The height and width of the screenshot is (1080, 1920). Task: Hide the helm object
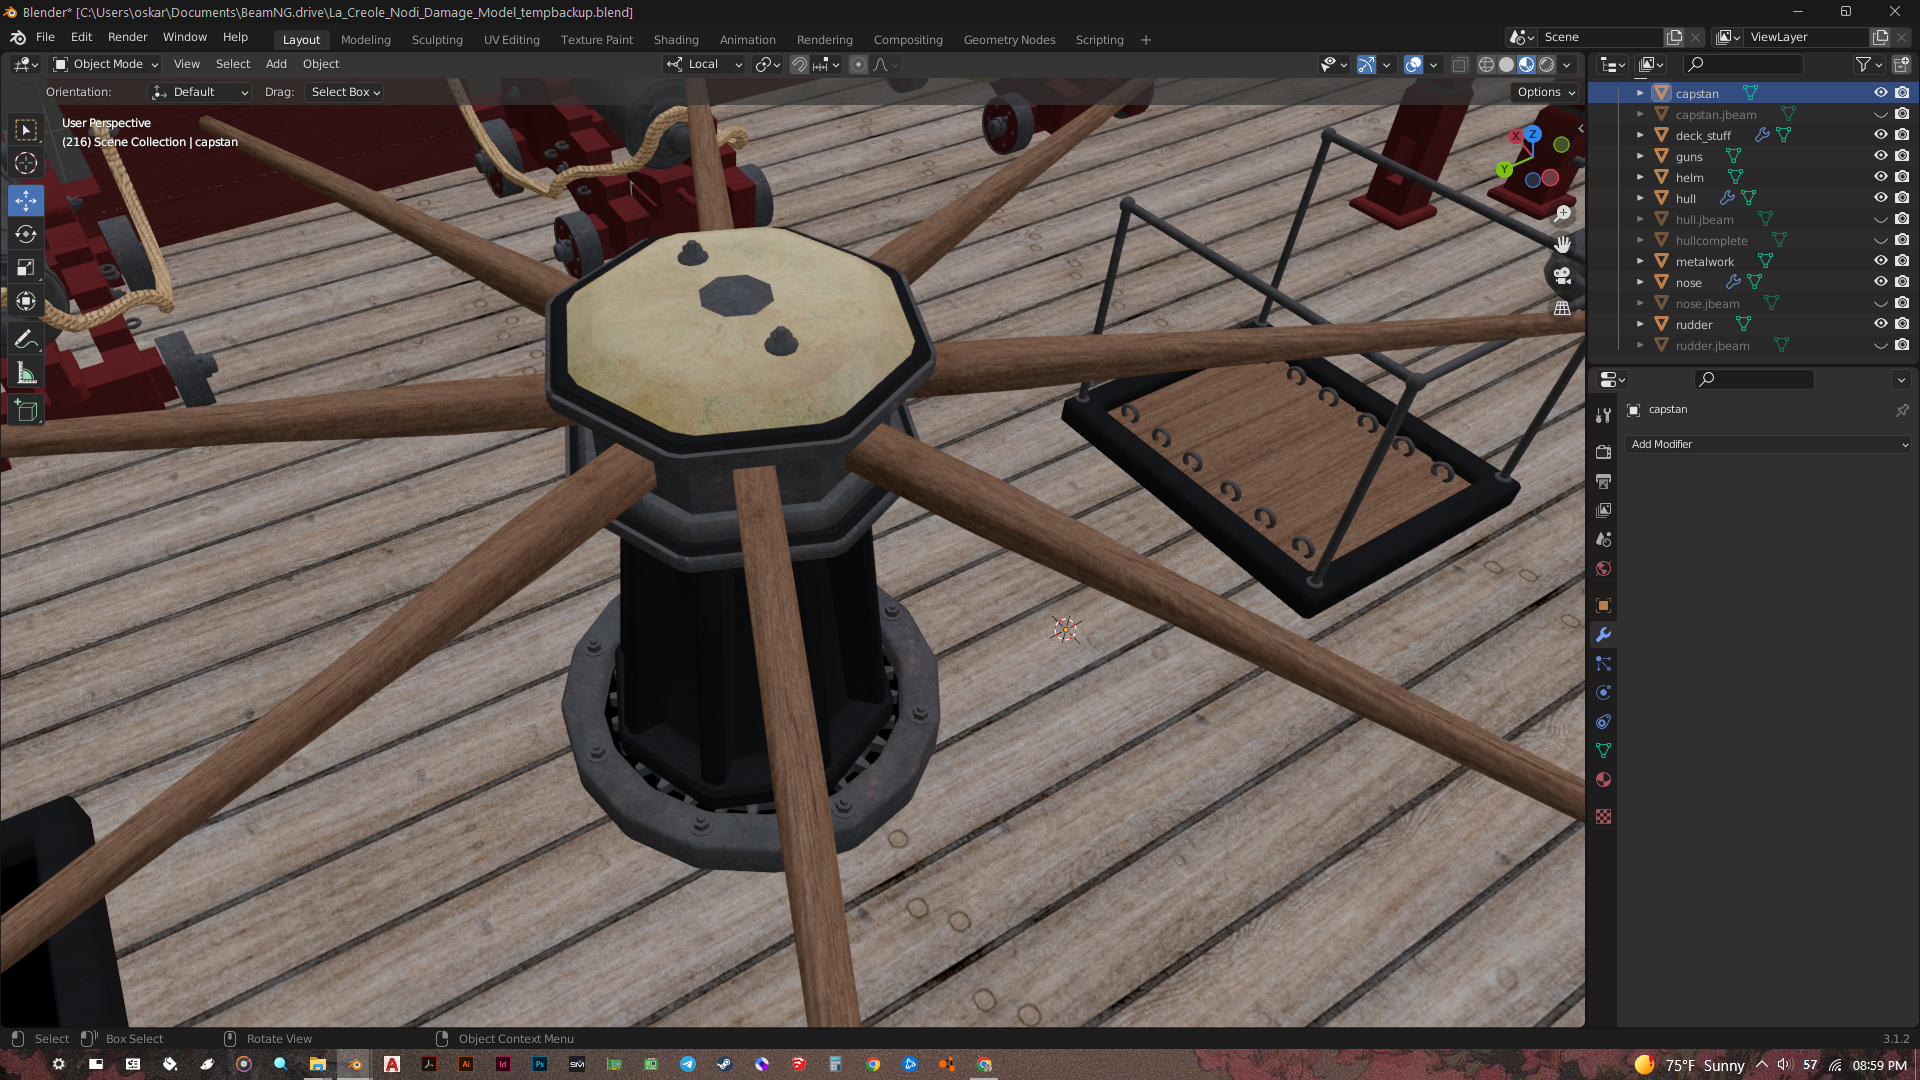(x=1880, y=177)
